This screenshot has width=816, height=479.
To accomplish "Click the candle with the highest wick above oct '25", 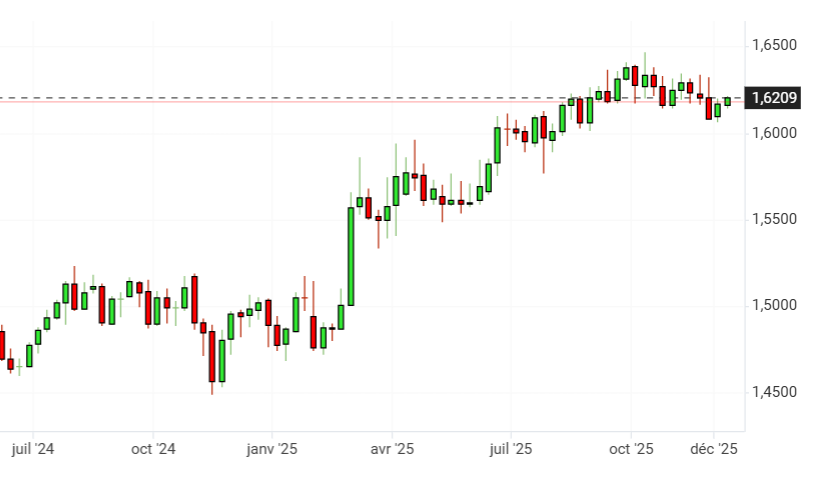I will click(645, 80).
